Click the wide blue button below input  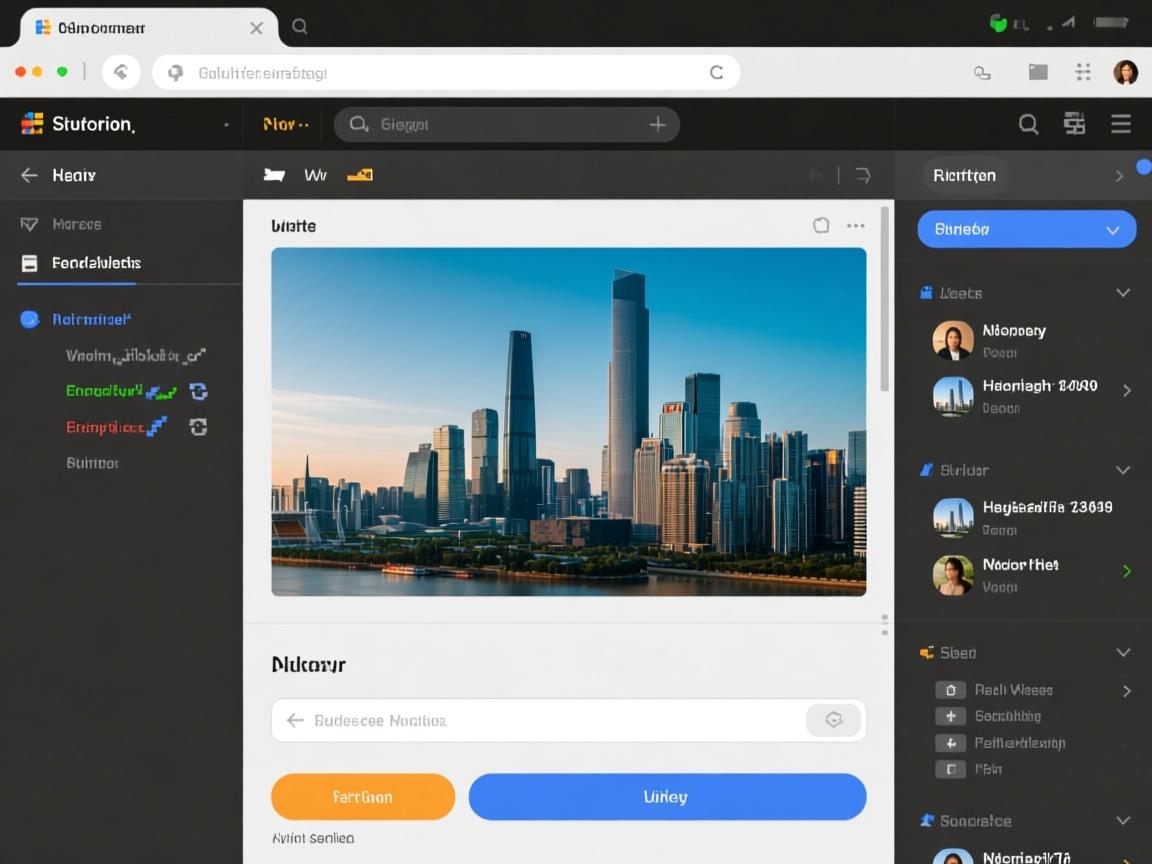[667, 797]
